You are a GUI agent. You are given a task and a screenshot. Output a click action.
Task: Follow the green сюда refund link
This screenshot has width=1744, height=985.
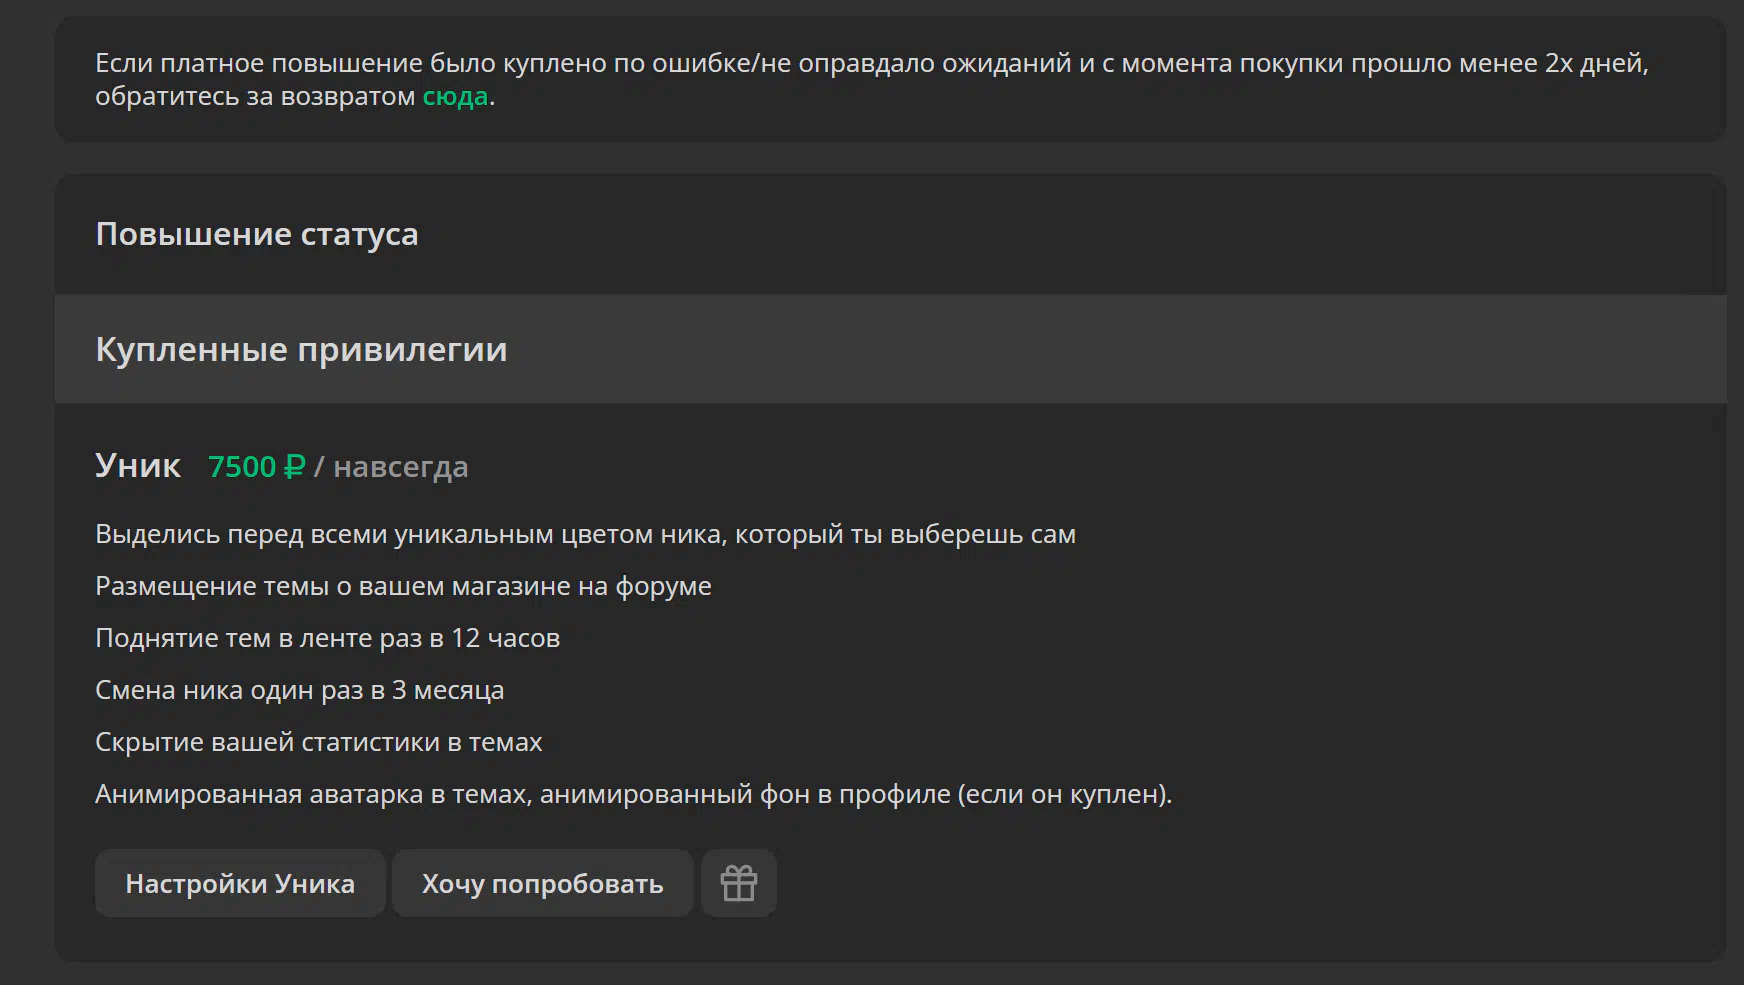[455, 96]
